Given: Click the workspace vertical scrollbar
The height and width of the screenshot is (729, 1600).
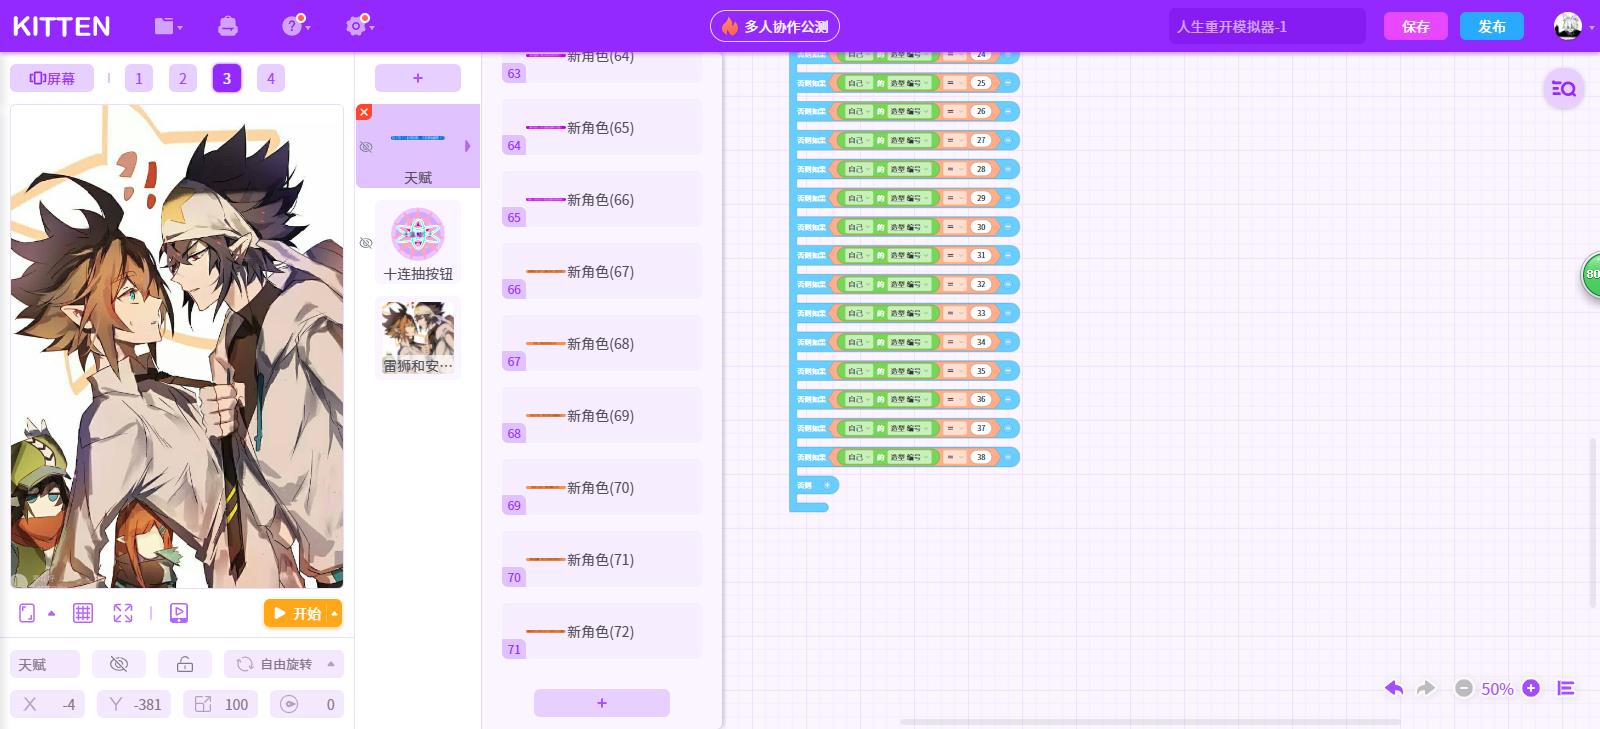Looking at the screenshot, I should [x=1593, y=522].
